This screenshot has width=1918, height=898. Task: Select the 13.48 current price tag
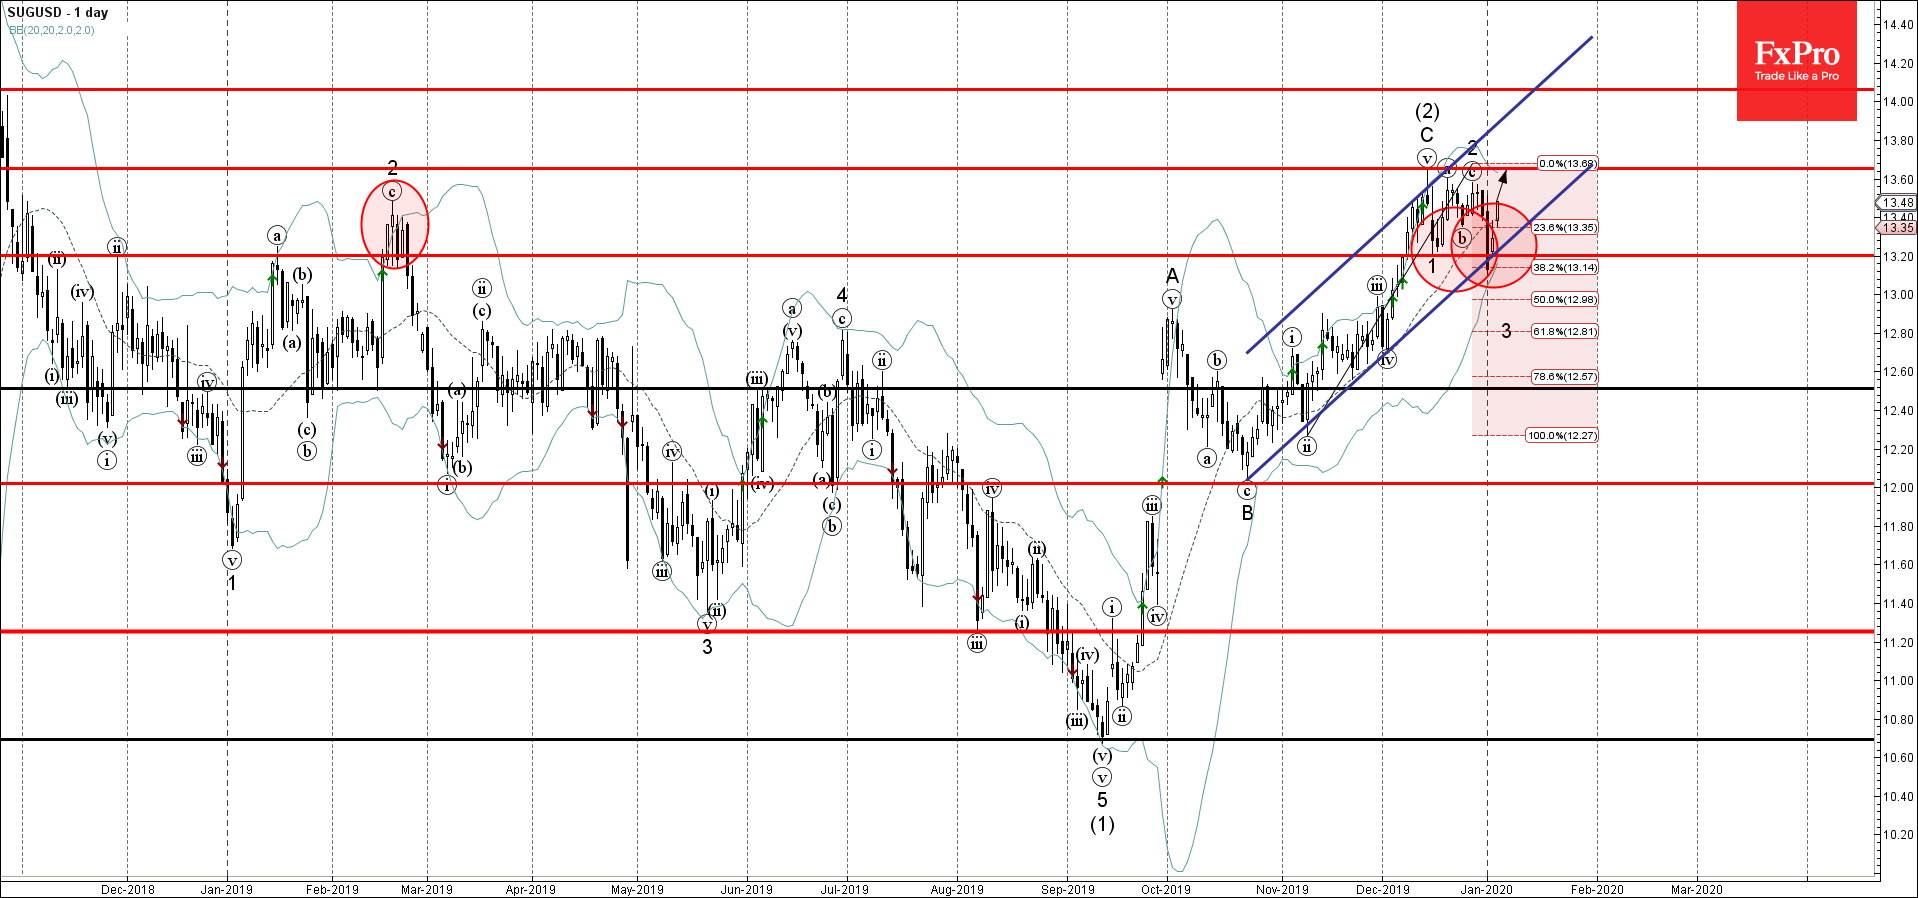pos(1897,202)
